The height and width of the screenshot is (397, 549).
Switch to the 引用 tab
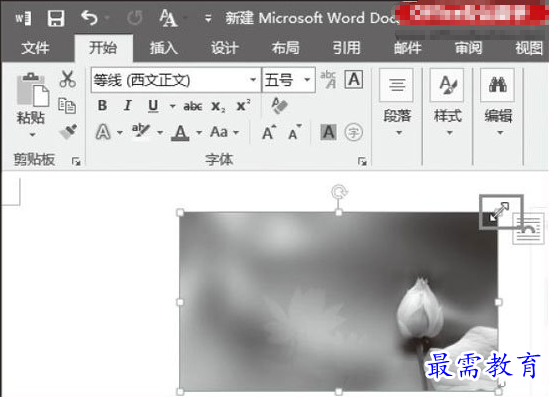(x=346, y=48)
